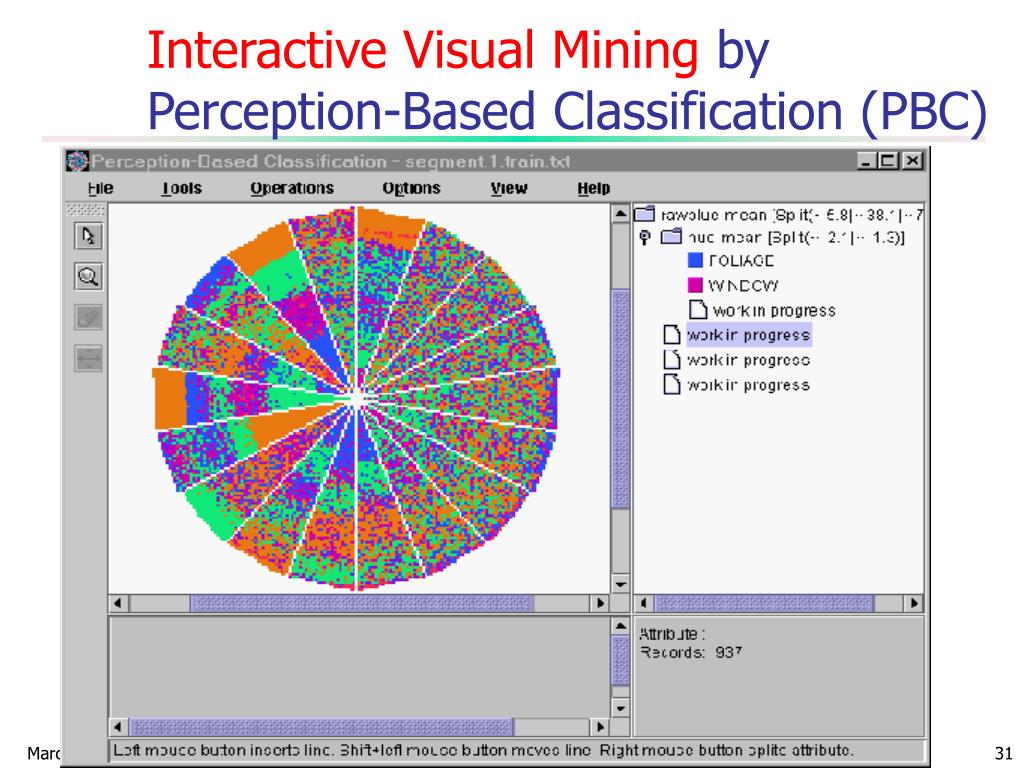This screenshot has width=1024, height=768.
Task: Click horizontal scrollbar thumb under circle view
Action: tap(362, 603)
